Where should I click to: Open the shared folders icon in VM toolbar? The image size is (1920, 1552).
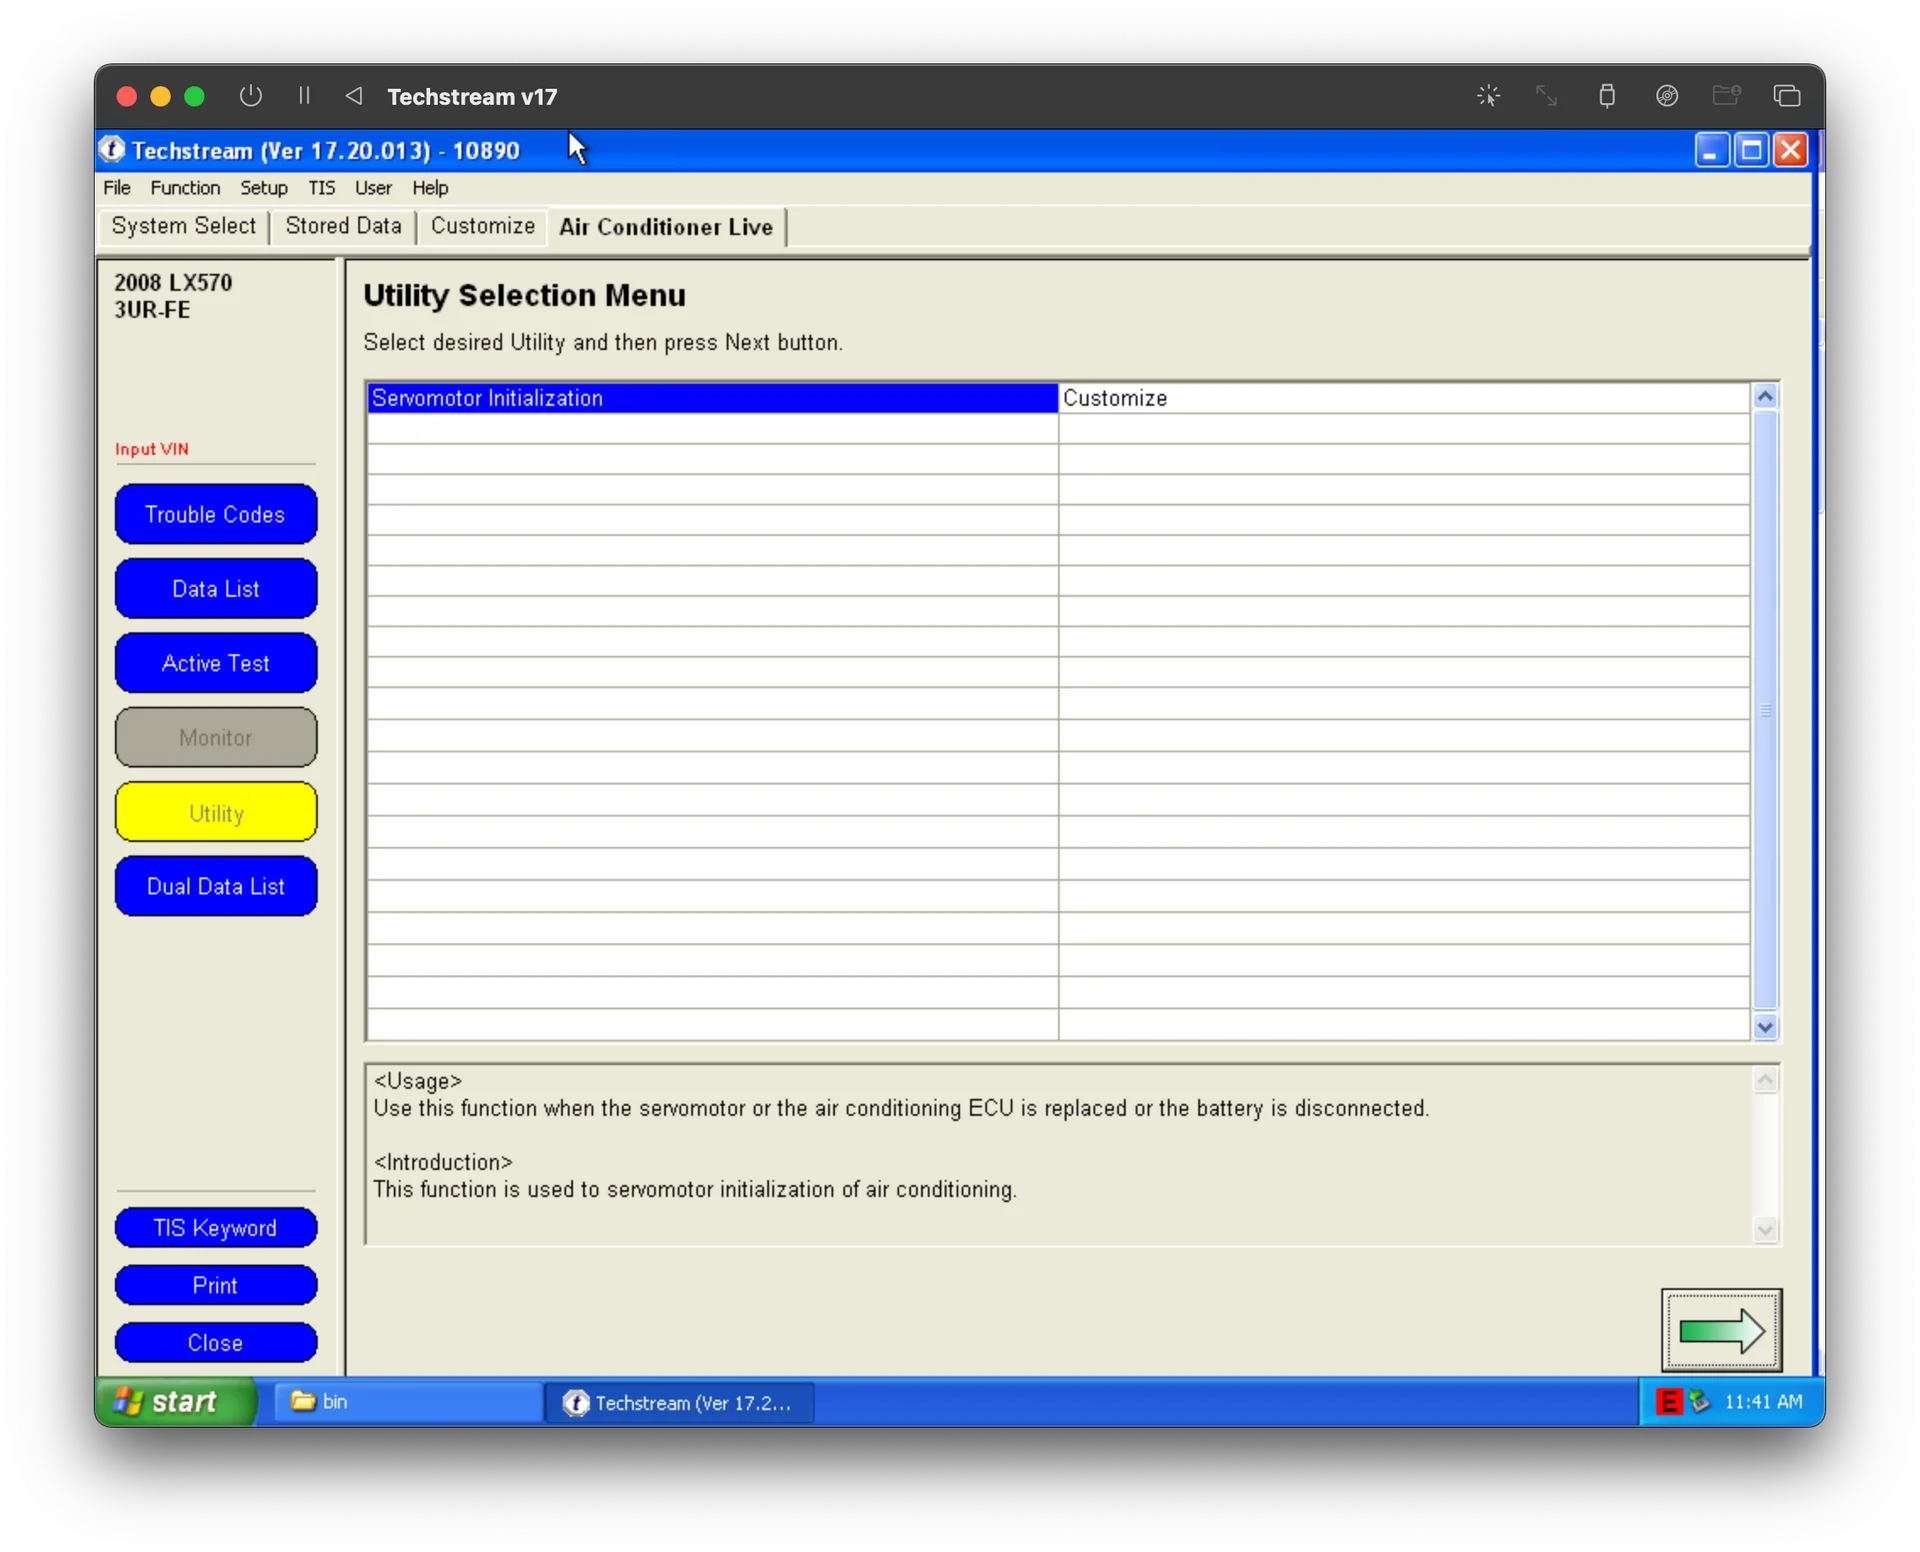[x=1726, y=96]
